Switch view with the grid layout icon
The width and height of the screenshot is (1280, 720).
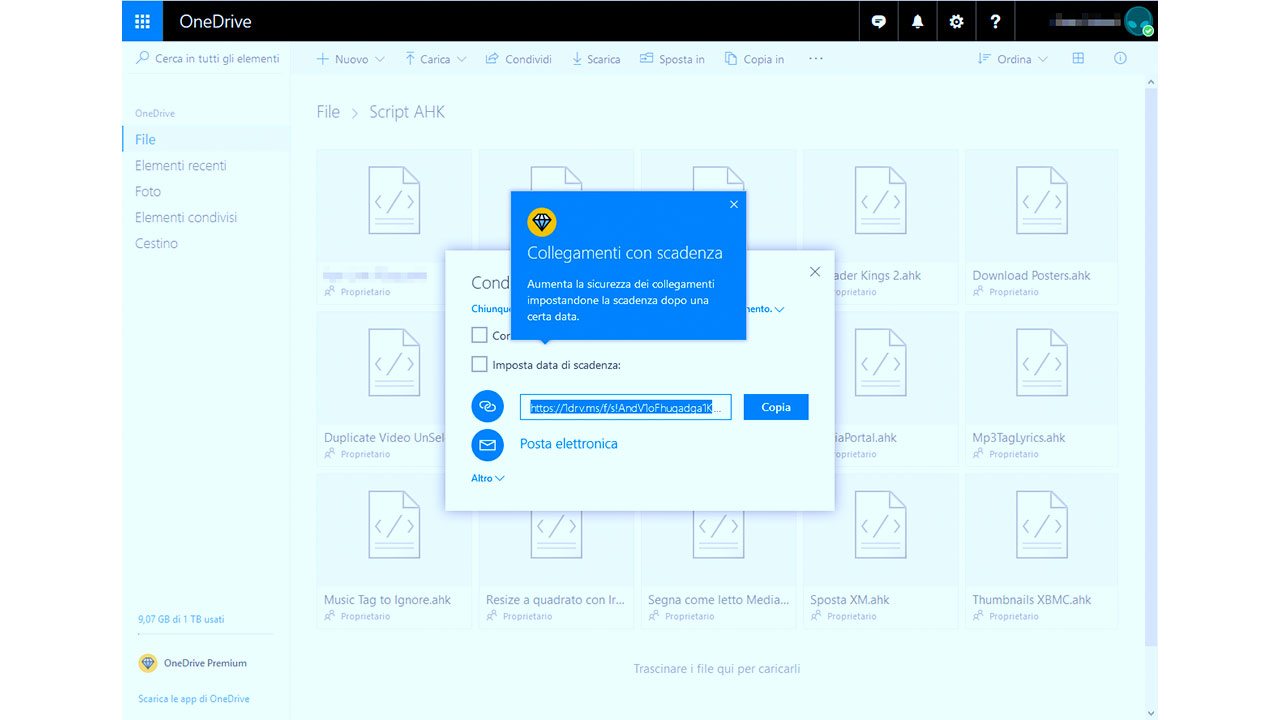tap(1078, 59)
